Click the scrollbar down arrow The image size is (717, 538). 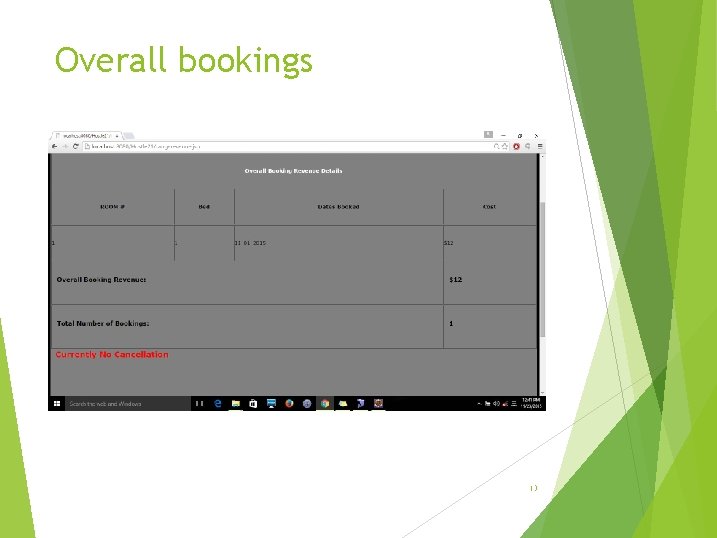[x=543, y=392]
